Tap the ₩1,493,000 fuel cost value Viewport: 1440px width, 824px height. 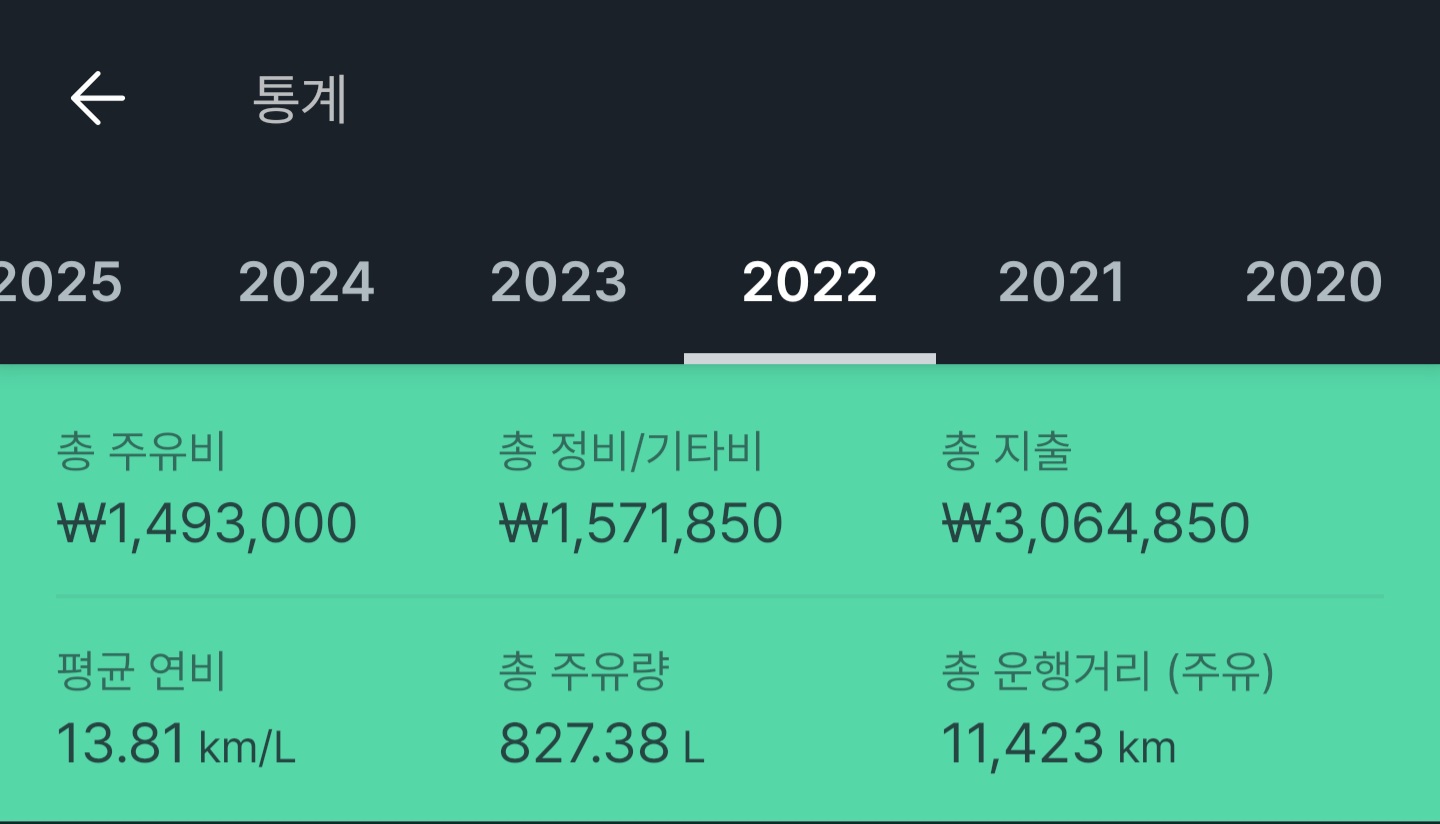(x=206, y=523)
